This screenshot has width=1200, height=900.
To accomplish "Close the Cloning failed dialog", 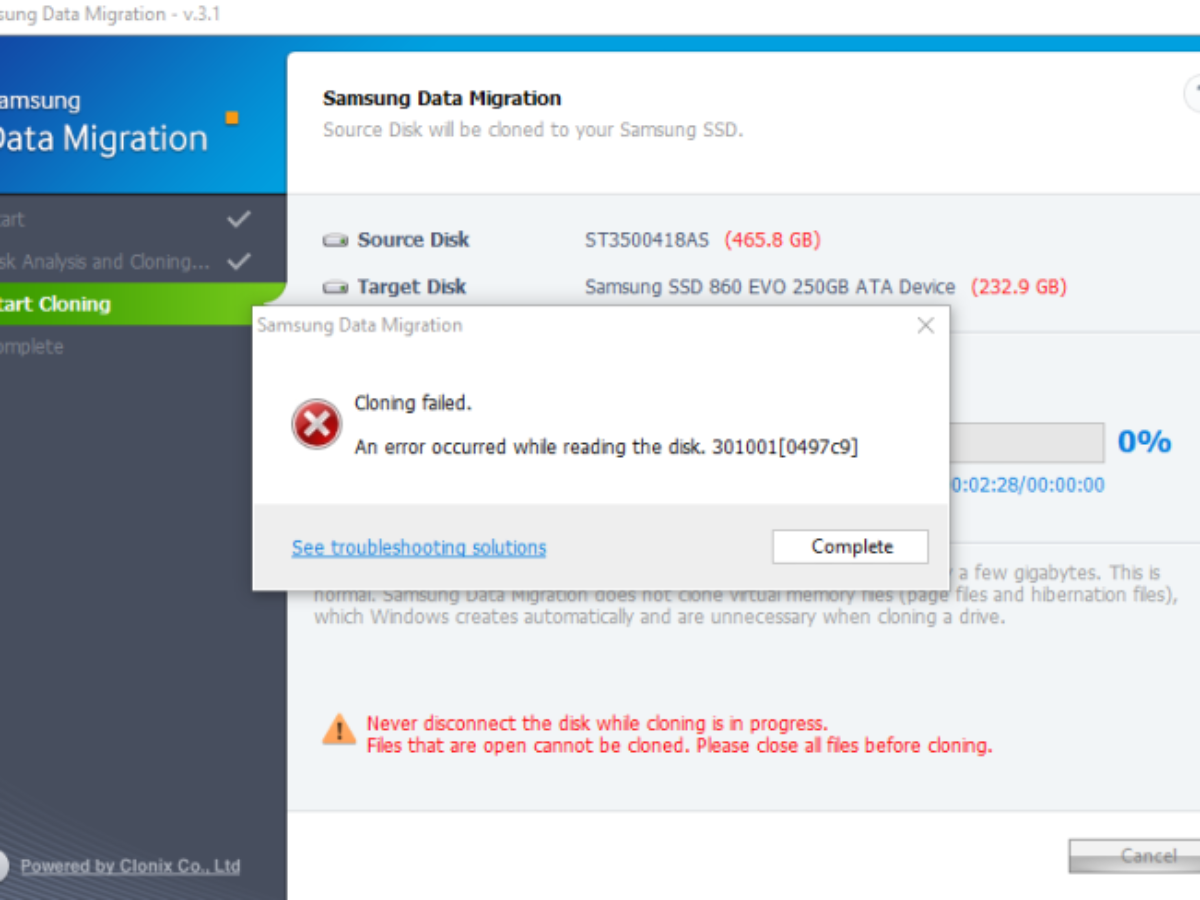I will click(x=926, y=325).
